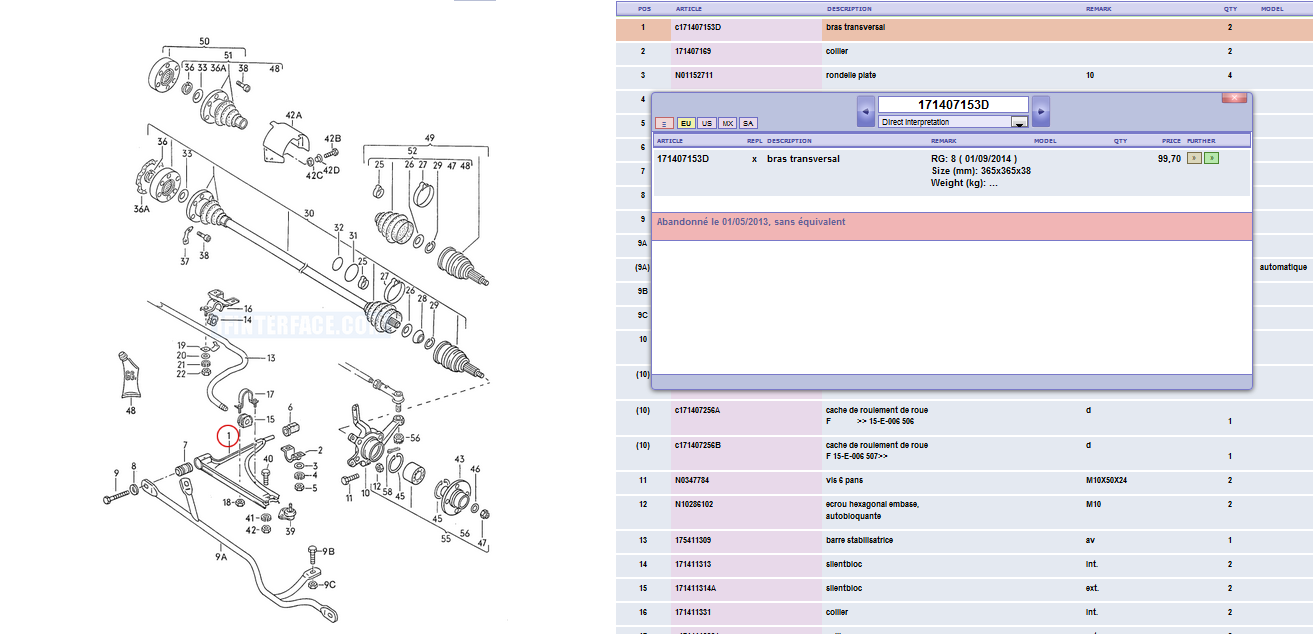Select article 175411309 barre stabilisatrice
This screenshot has width=1313, height=634.
click(693, 540)
